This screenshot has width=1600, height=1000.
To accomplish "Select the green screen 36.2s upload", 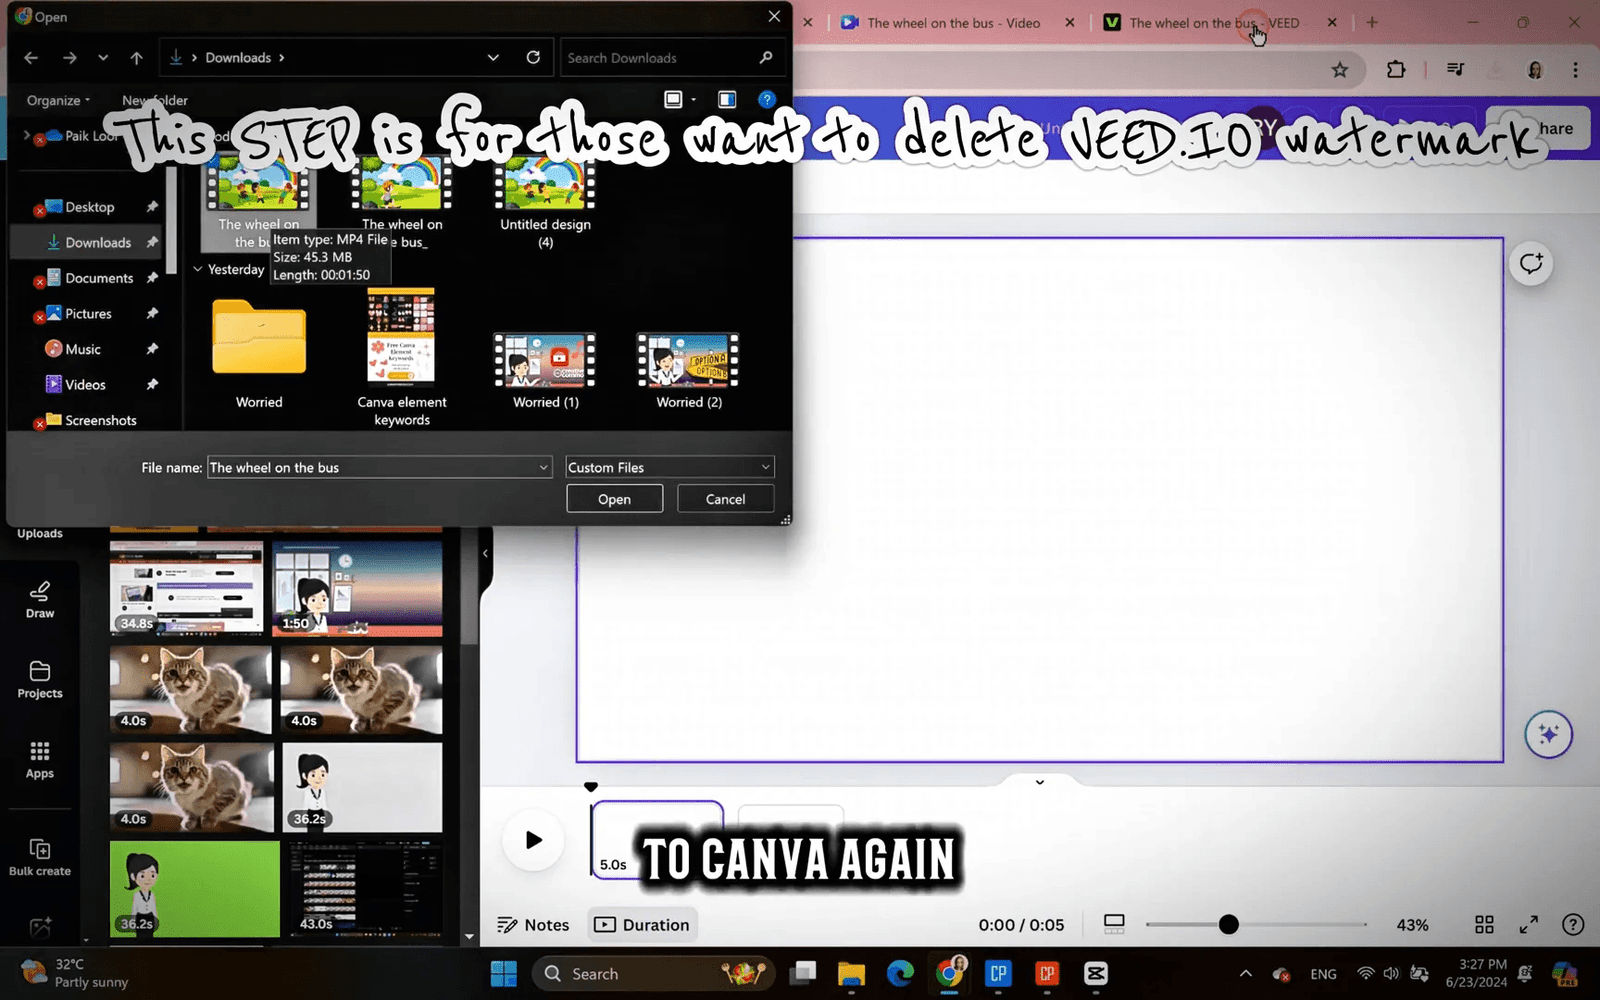I will coord(195,888).
